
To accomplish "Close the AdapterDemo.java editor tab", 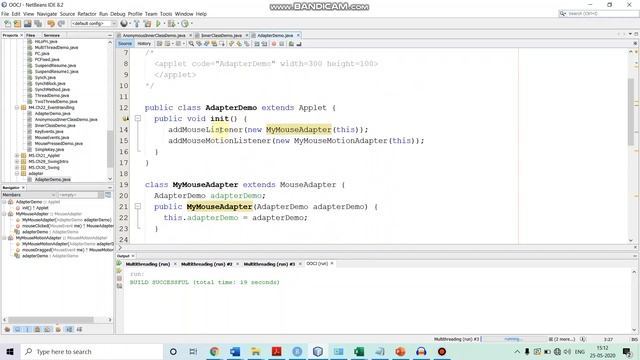I will 298,36.
